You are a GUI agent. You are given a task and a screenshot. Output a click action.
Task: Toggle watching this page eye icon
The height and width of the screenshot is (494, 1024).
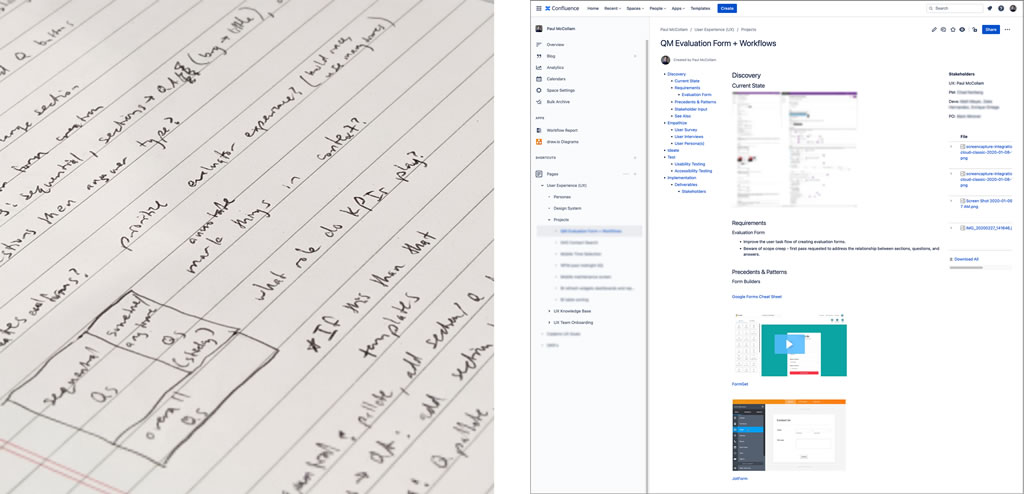click(961, 30)
